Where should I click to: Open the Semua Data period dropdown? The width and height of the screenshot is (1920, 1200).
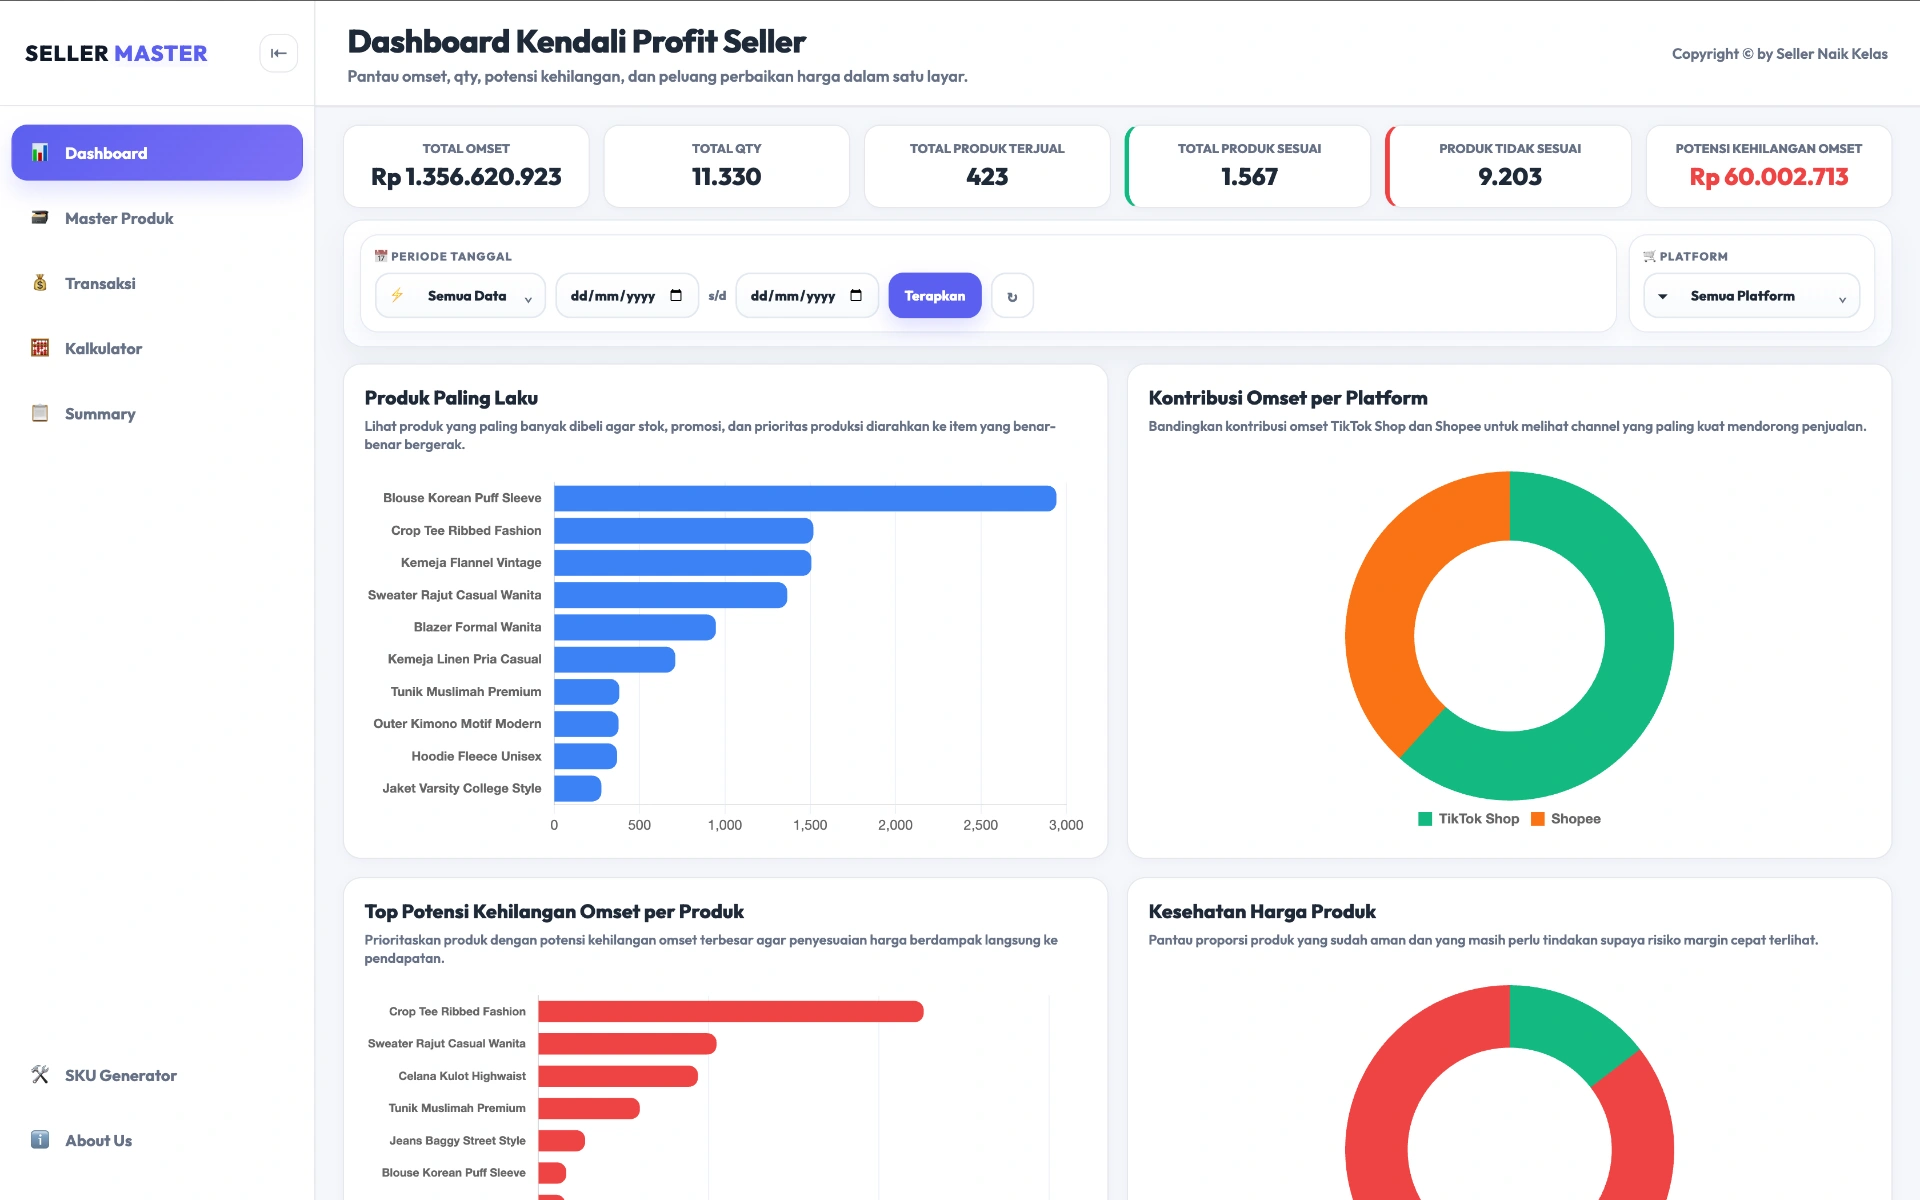point(461,296)
